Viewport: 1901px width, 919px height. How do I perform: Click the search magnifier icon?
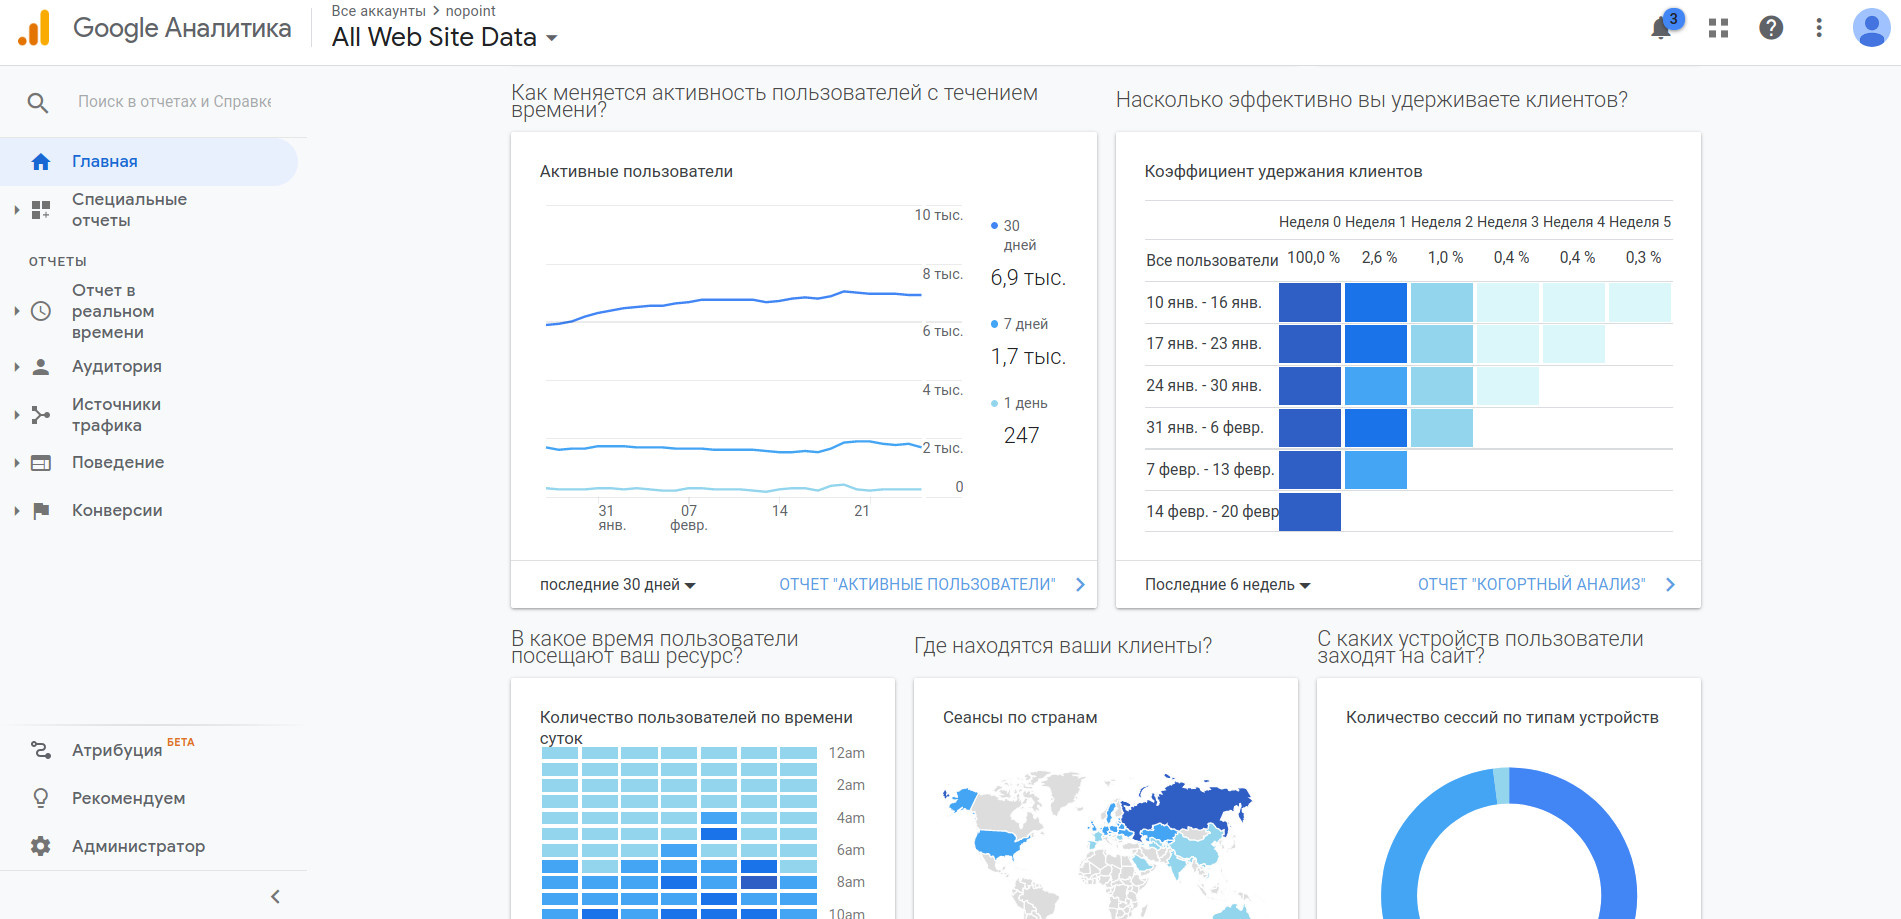pos(38,102)
